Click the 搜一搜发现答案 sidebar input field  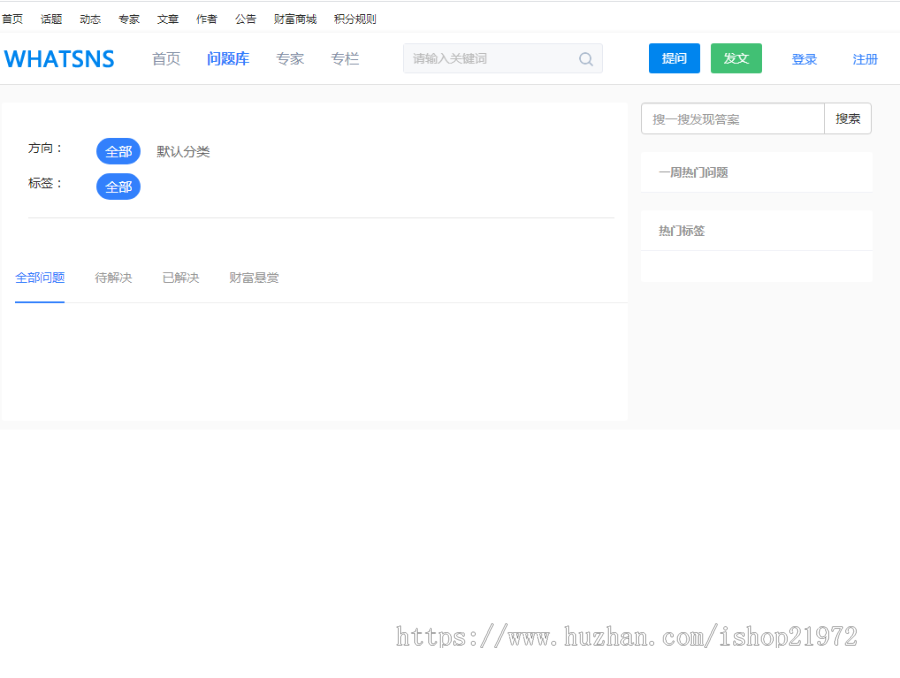point(730,118)
